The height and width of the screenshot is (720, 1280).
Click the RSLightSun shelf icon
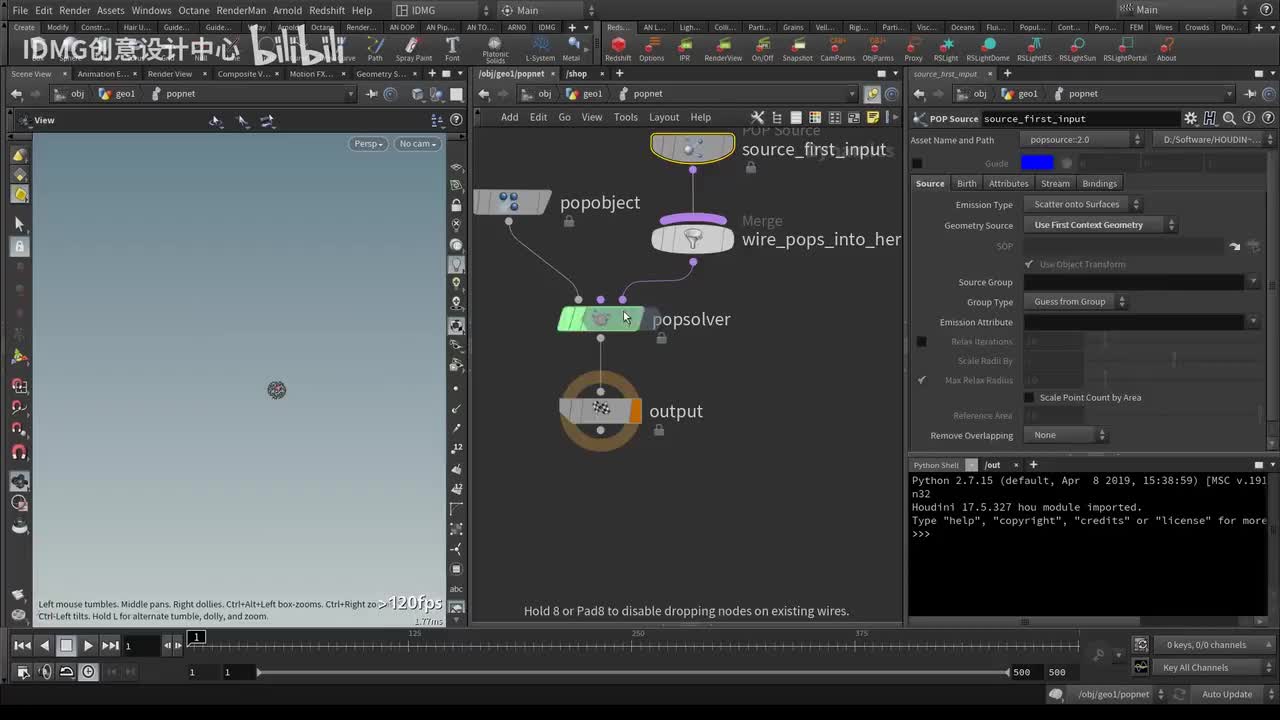[x=1077, y=48]
